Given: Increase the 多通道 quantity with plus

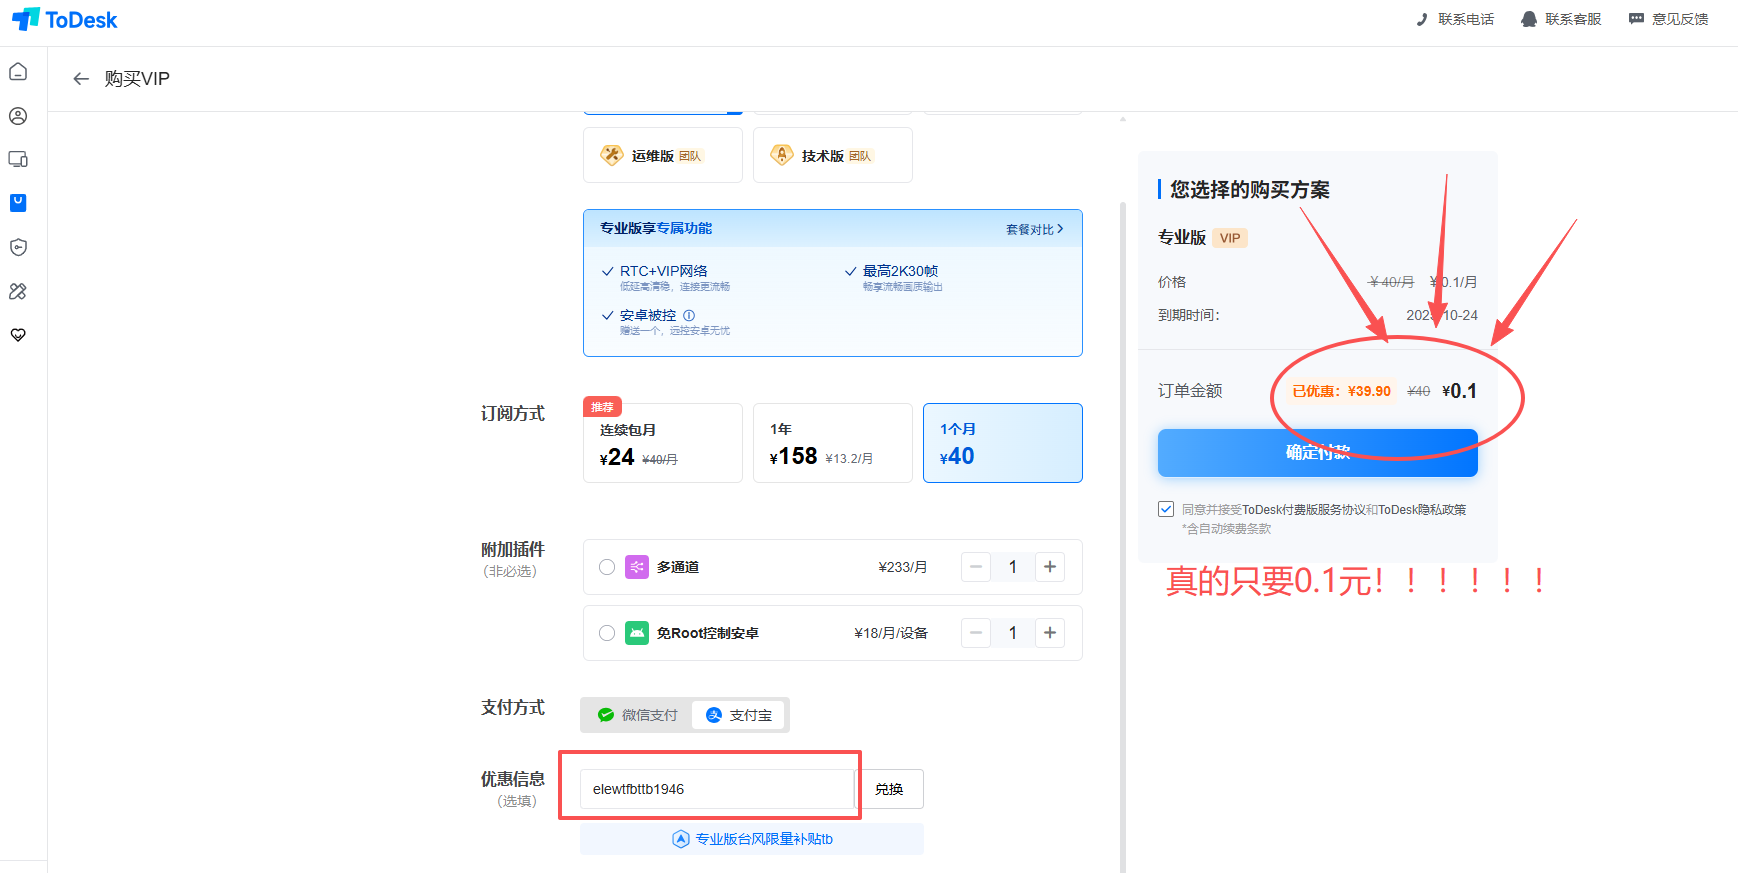Looking at the screenshot, I should coord(1050,567).
